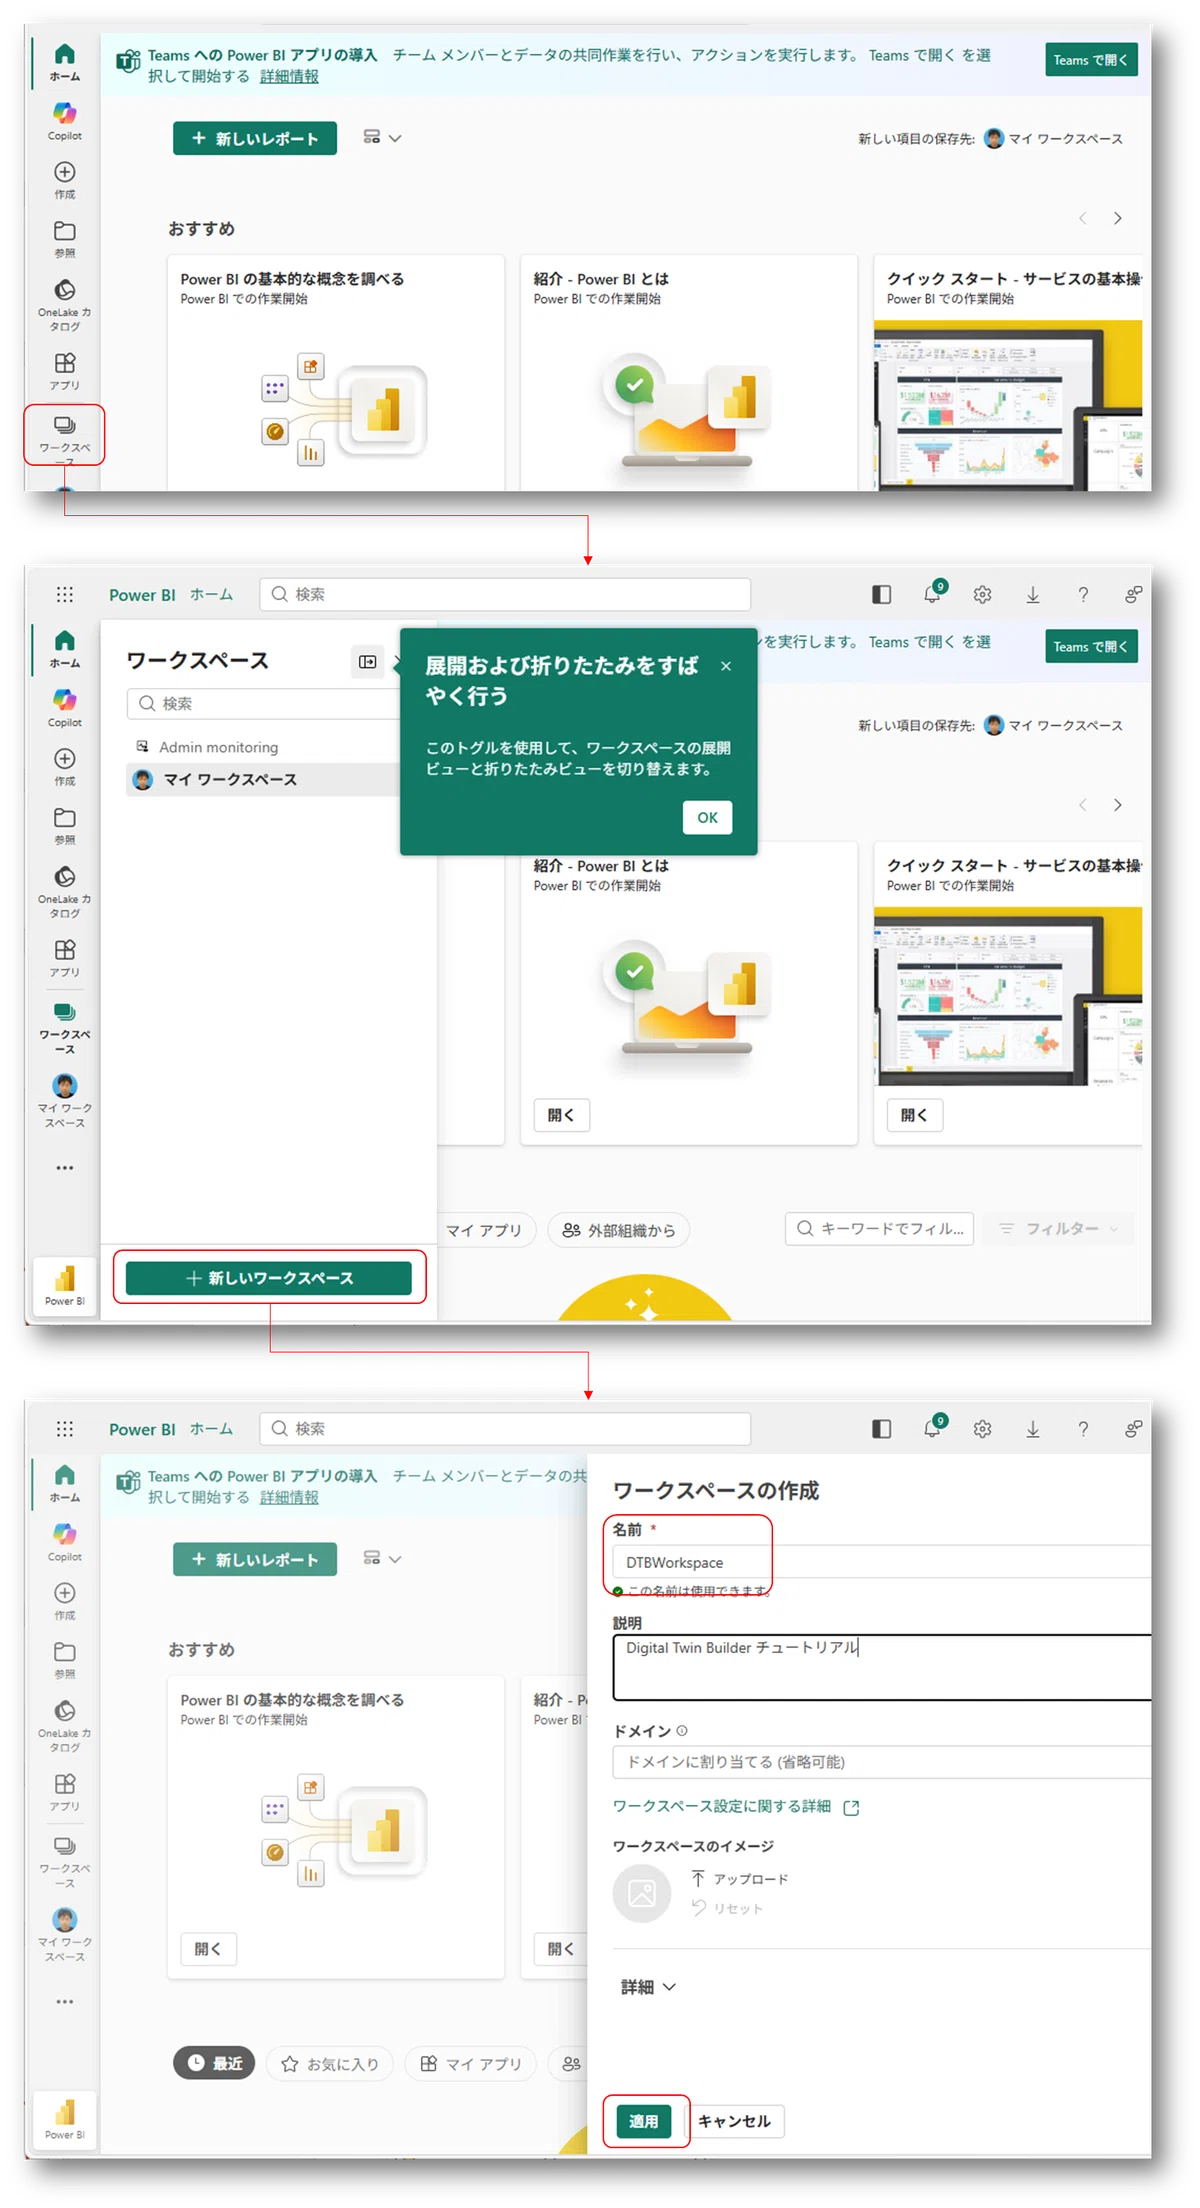
Task: Click the workspace image placeholder
Action: [x=641, y=1892]
